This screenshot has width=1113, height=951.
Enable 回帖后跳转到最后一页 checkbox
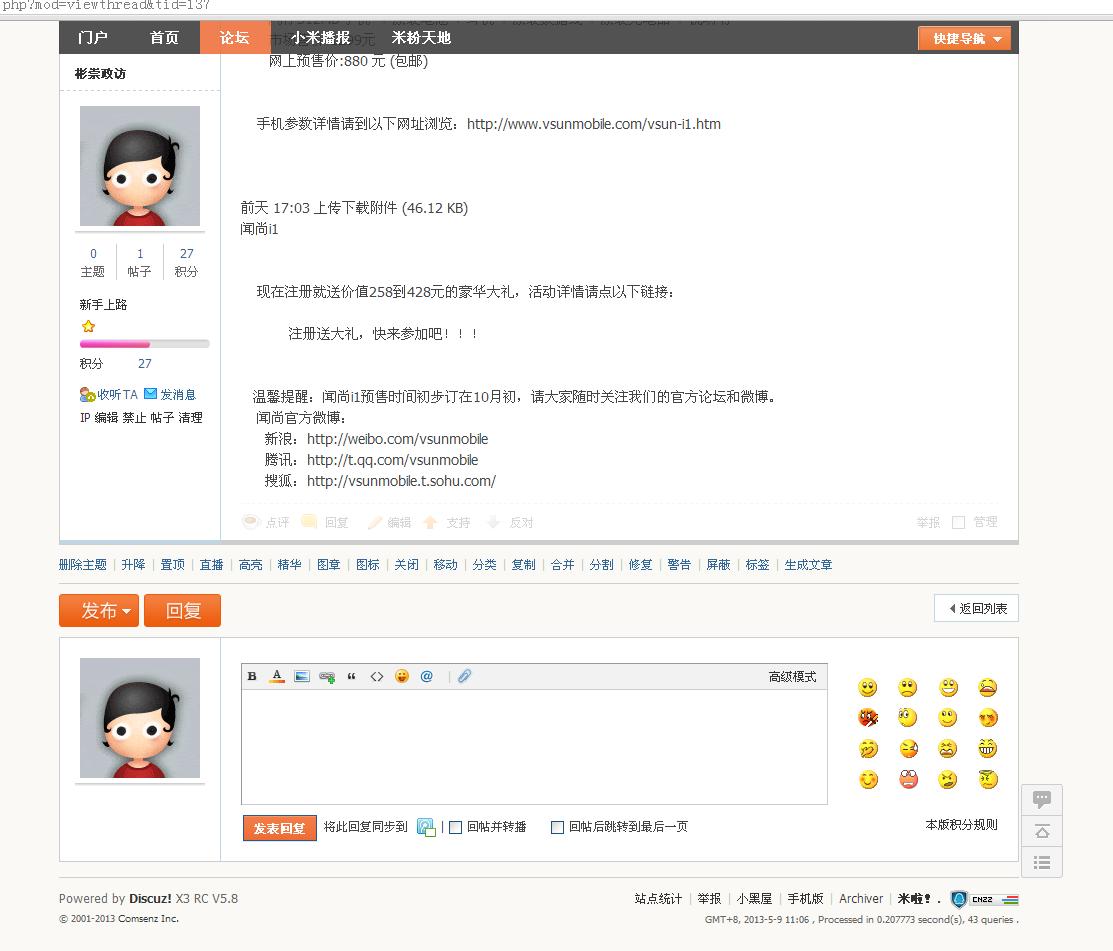pos(558,828)
